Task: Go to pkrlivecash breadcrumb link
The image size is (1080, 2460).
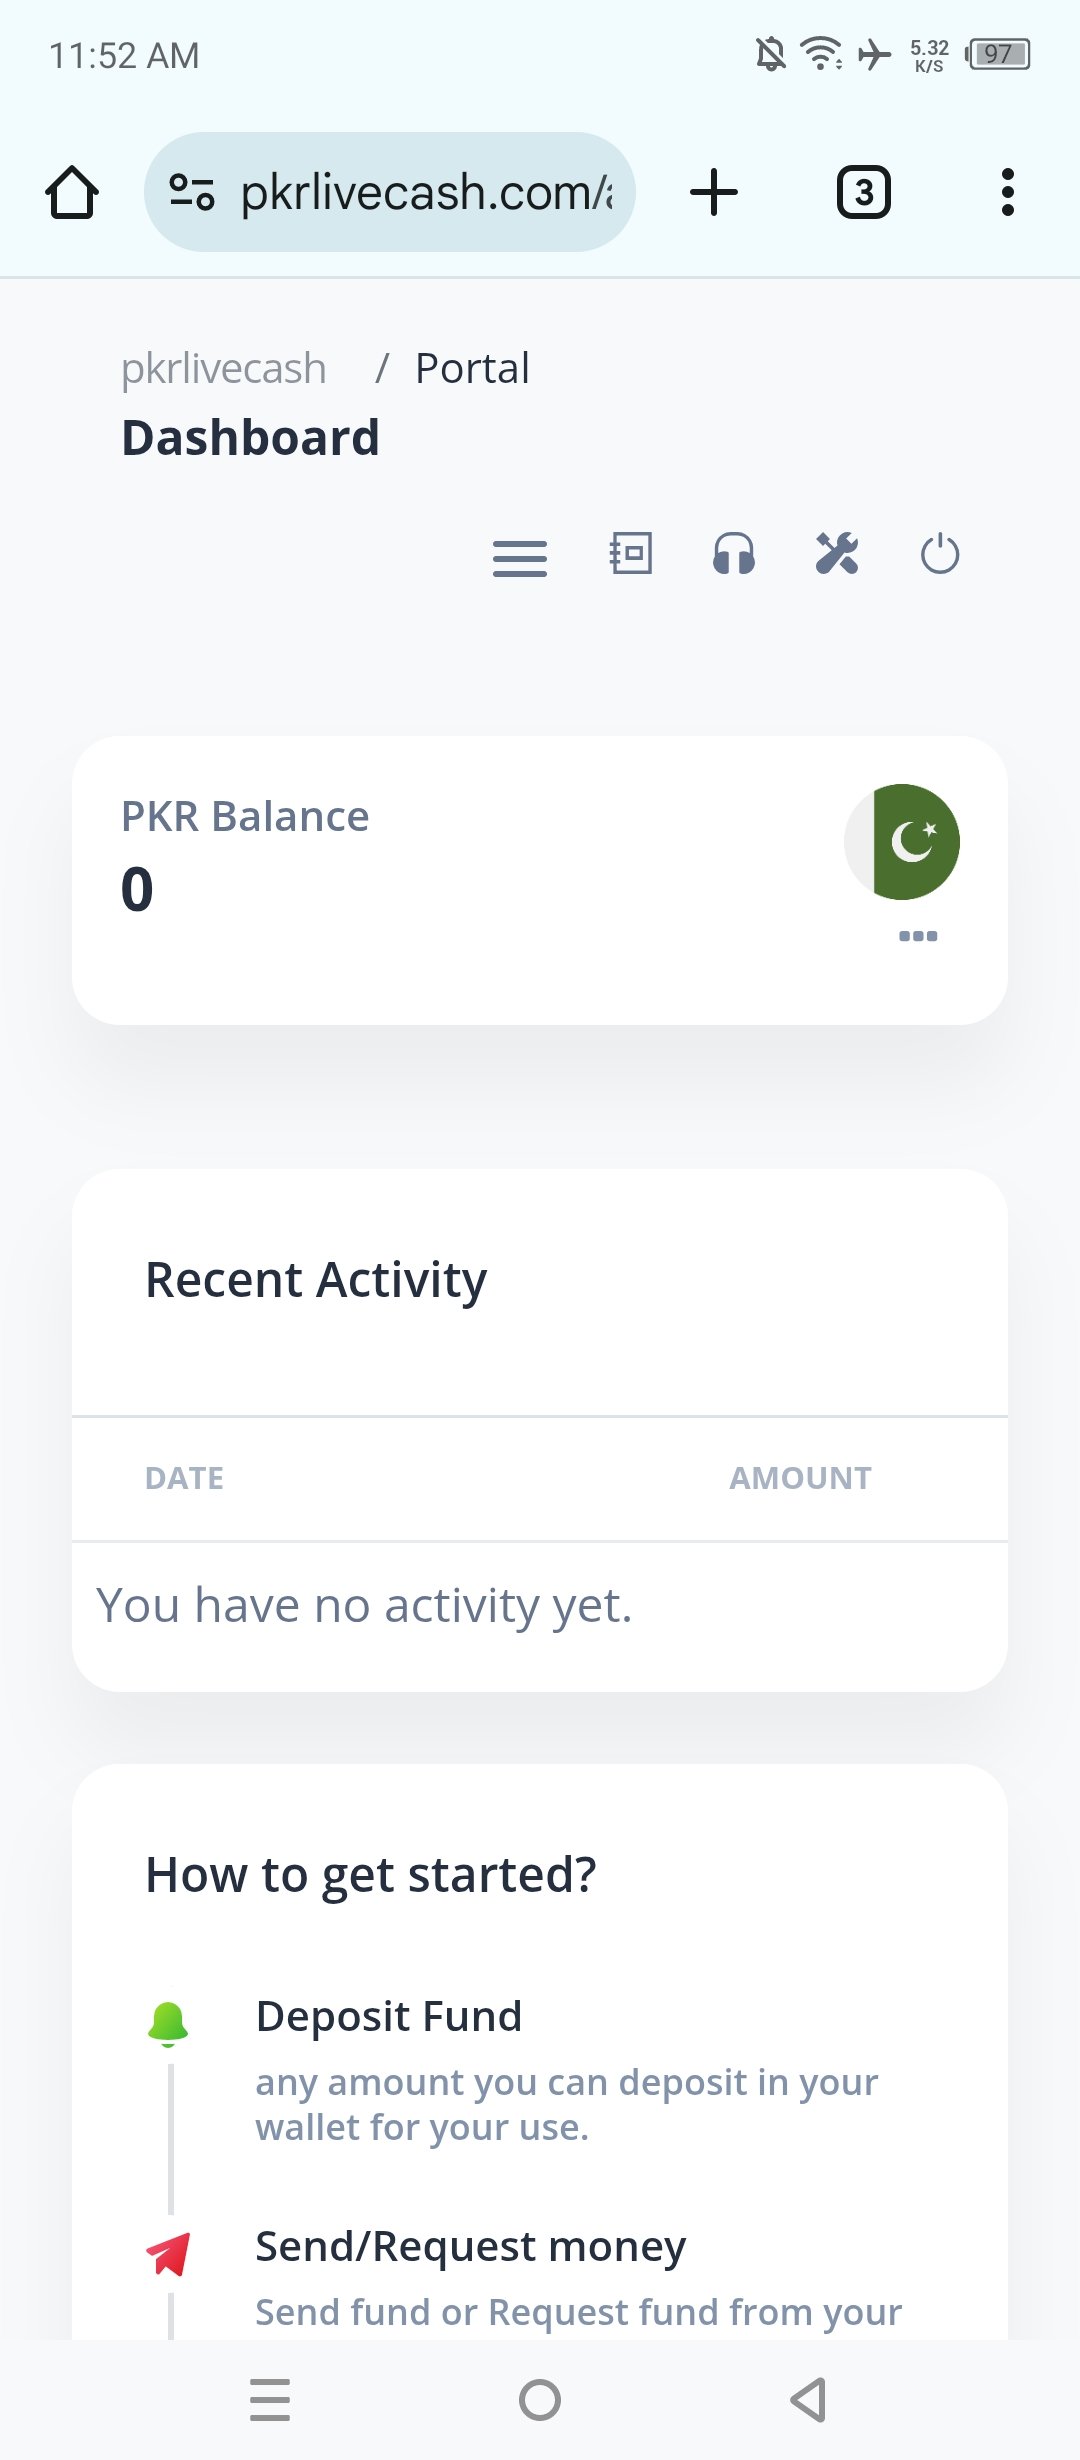Action: click(224, 368)
